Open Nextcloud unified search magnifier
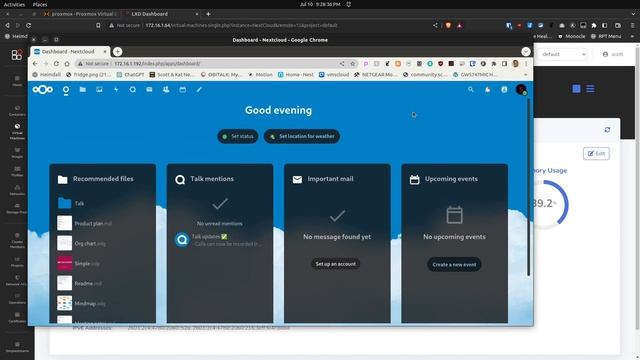Image resolution: width=640 pixels, height=360 pixels. point(471,89)
